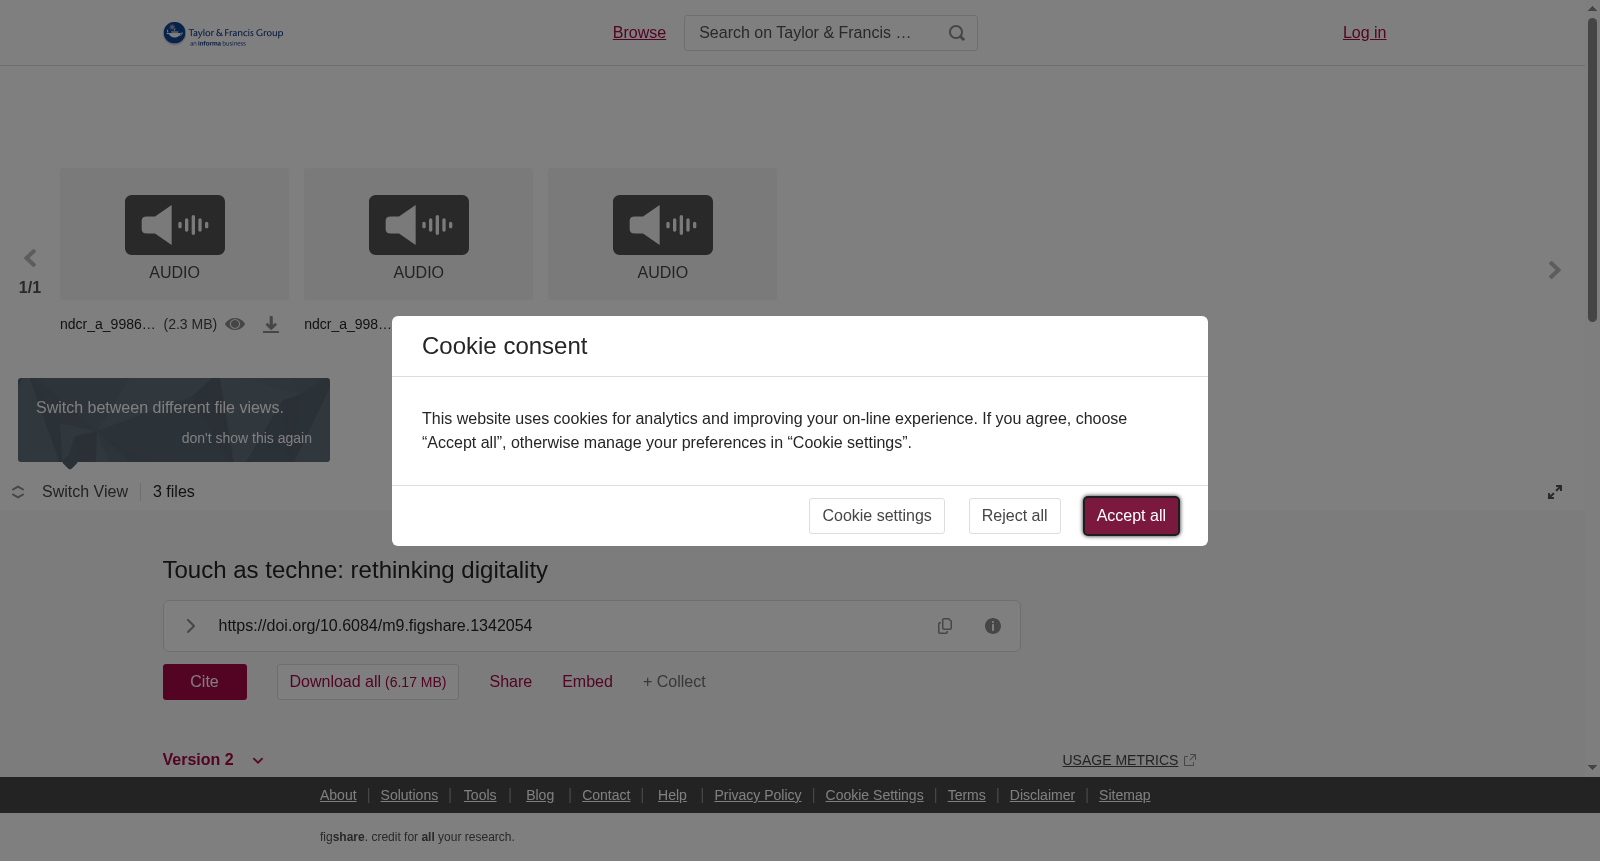Image resolution: width=1600 pixels, height=861 pixels.
Task: Click the page vertical scrollbar
Action: tap(1592, 170)
